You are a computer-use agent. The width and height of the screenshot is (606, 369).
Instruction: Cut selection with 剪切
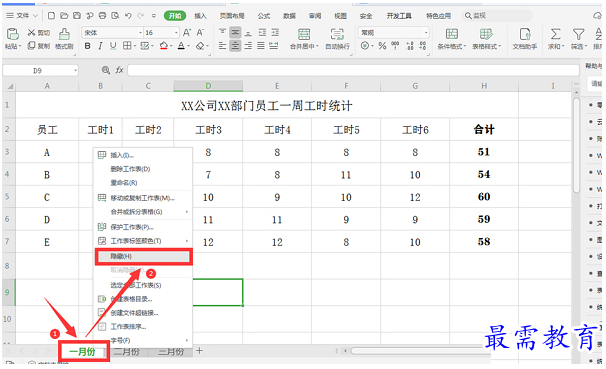(x=39, y=33)
